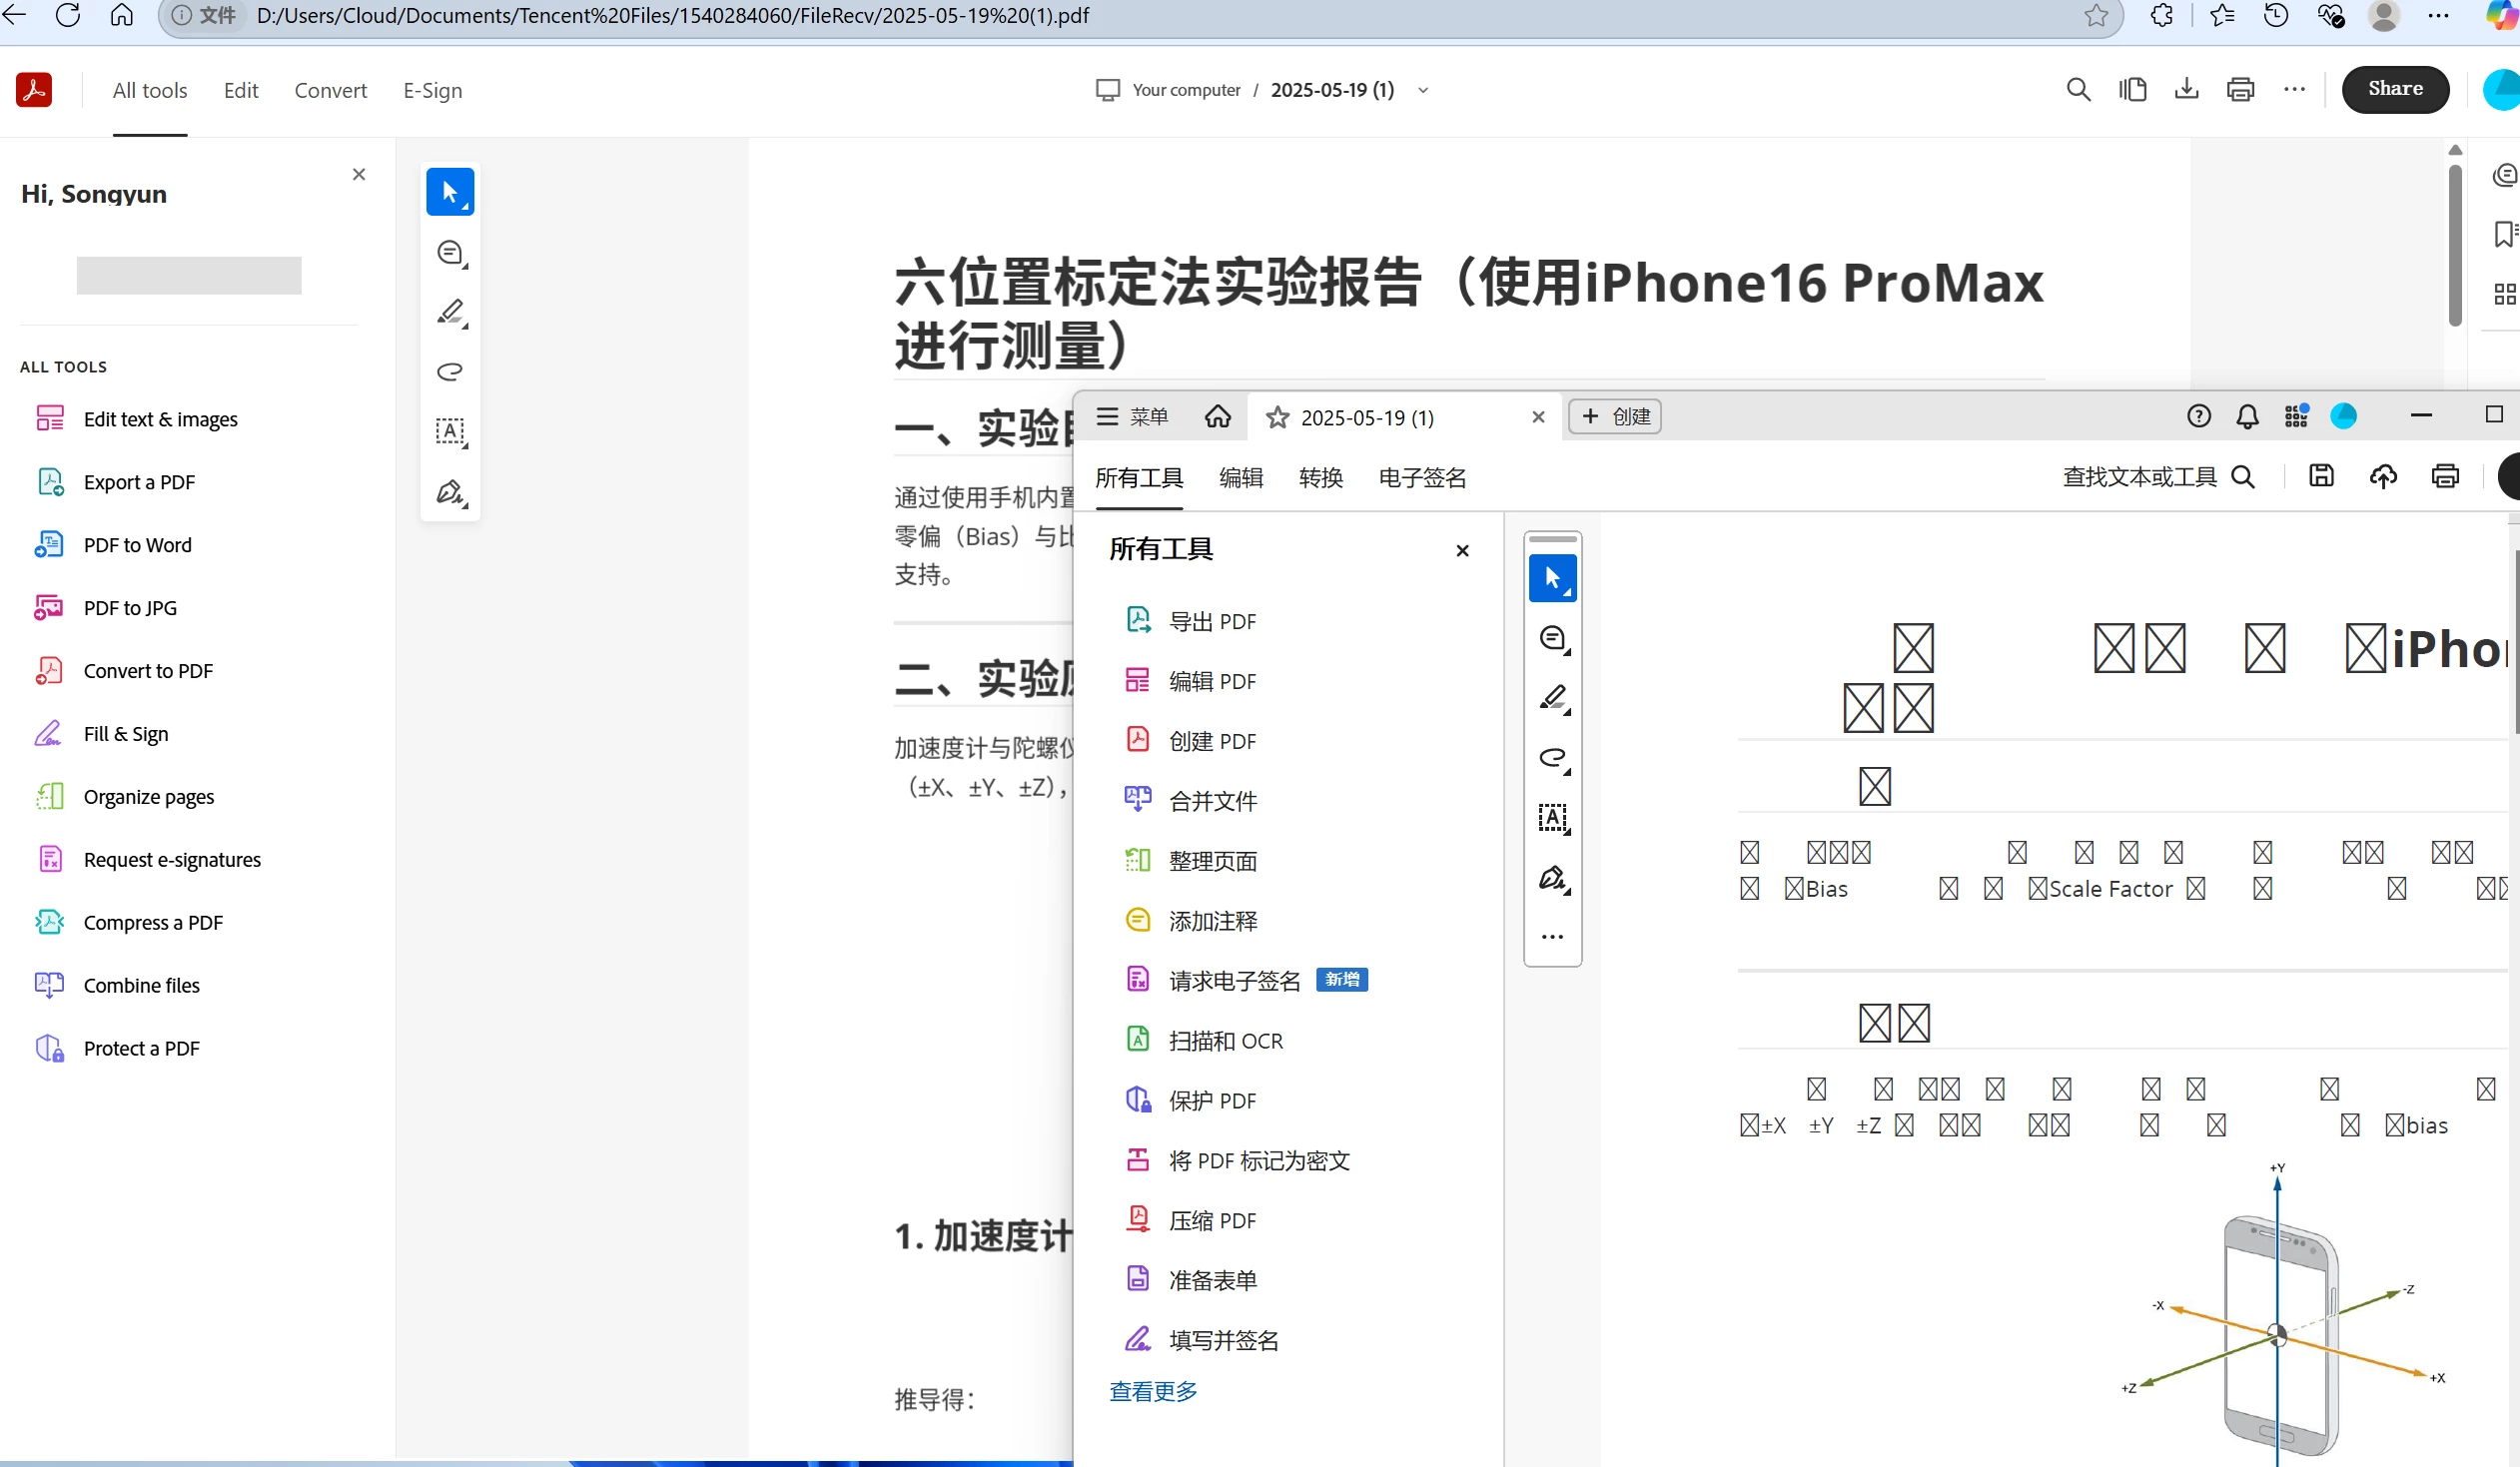Select the text box selection tool
The image size is (2520, 1467).
[451, 432]
